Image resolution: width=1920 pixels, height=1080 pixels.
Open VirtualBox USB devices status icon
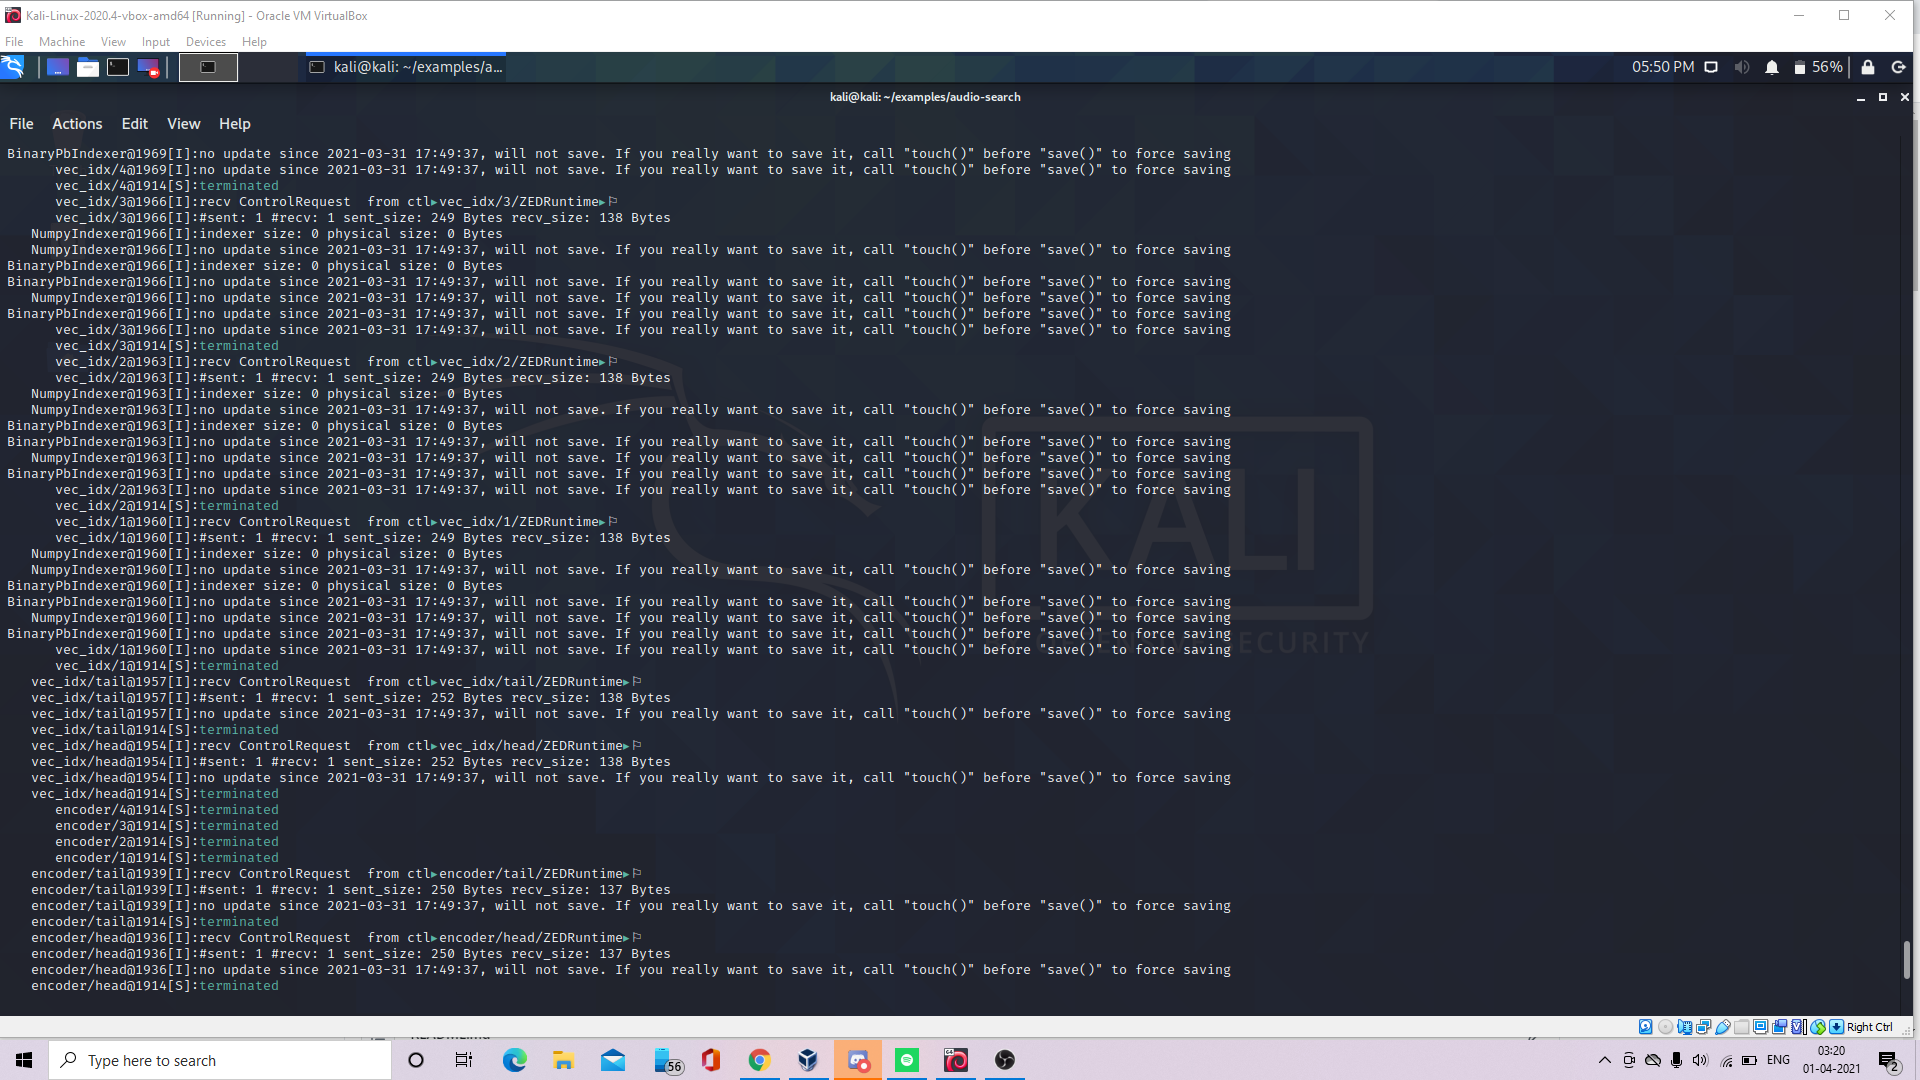point(1723,1027)
